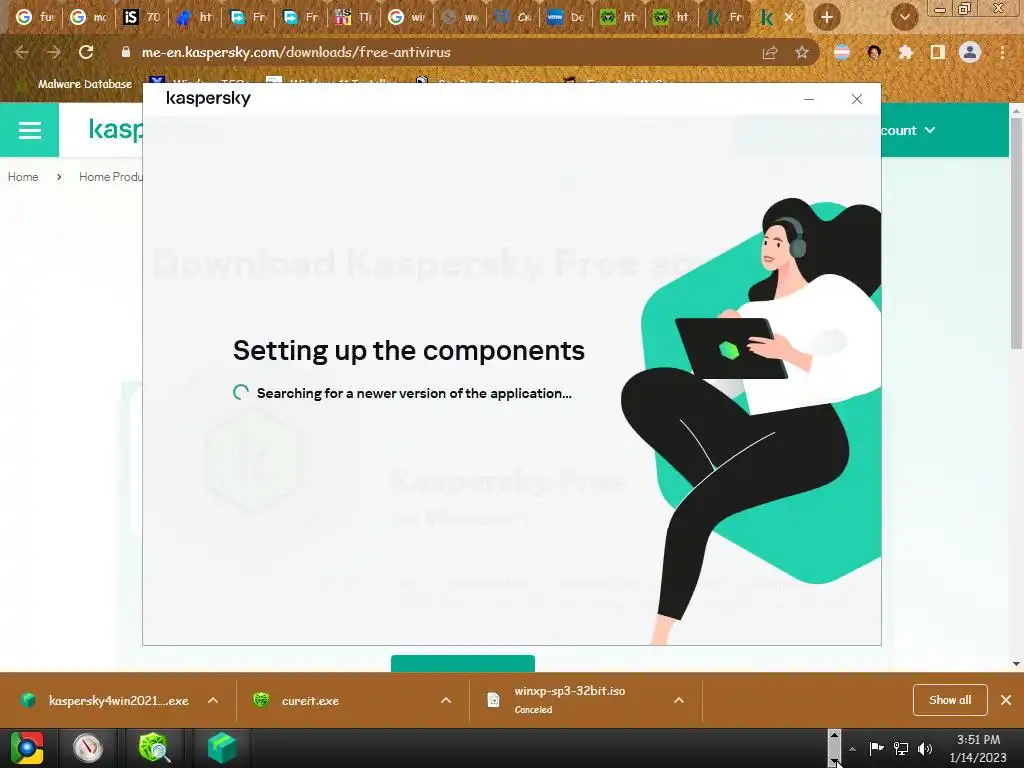Go to Home breadcrumb link
The height and width of the screenshot is (768, 1024).
(x=23, y=177)
